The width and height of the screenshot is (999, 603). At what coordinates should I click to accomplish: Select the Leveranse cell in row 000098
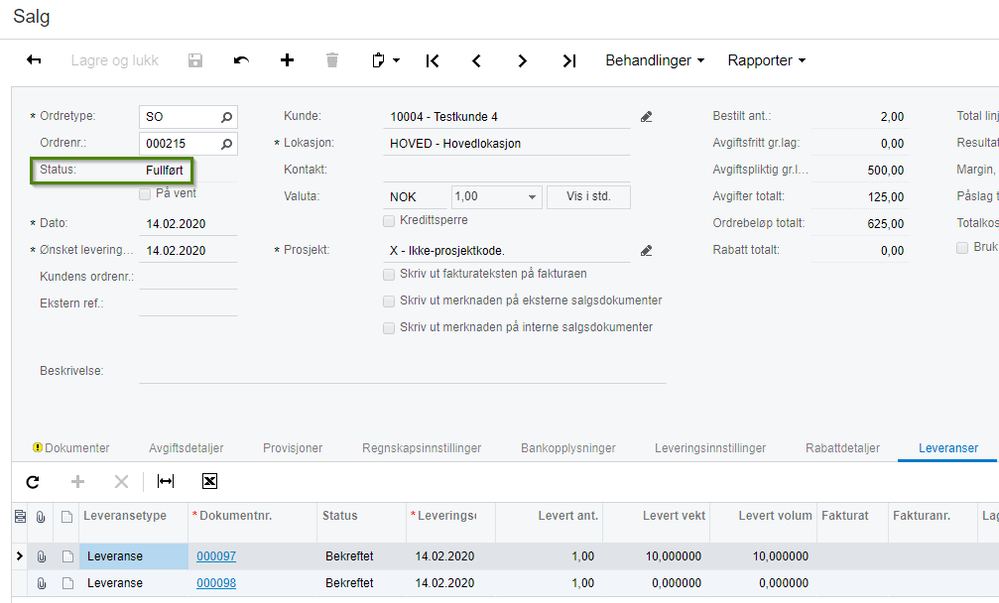coord(133,583)
